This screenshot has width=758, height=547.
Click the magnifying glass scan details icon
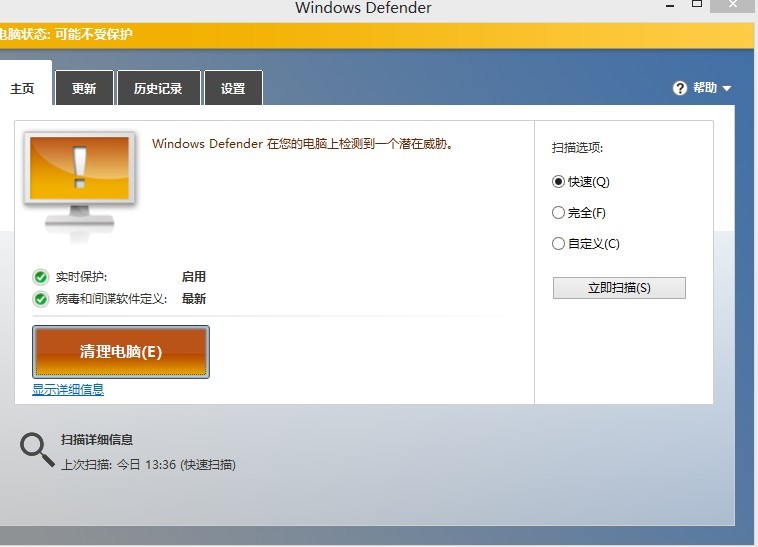pyautogui.click(x=37, y=450)
